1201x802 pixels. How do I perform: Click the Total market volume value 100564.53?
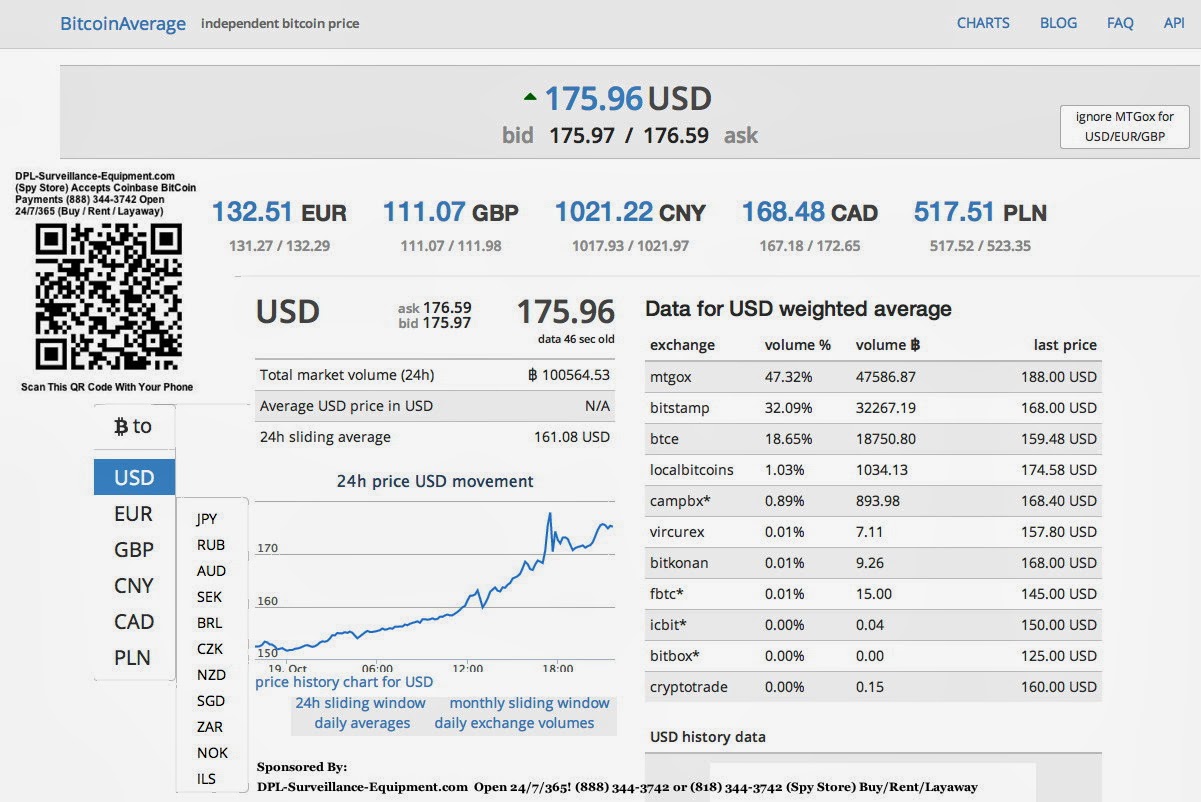pyautogui.click(x=568, y=375)
